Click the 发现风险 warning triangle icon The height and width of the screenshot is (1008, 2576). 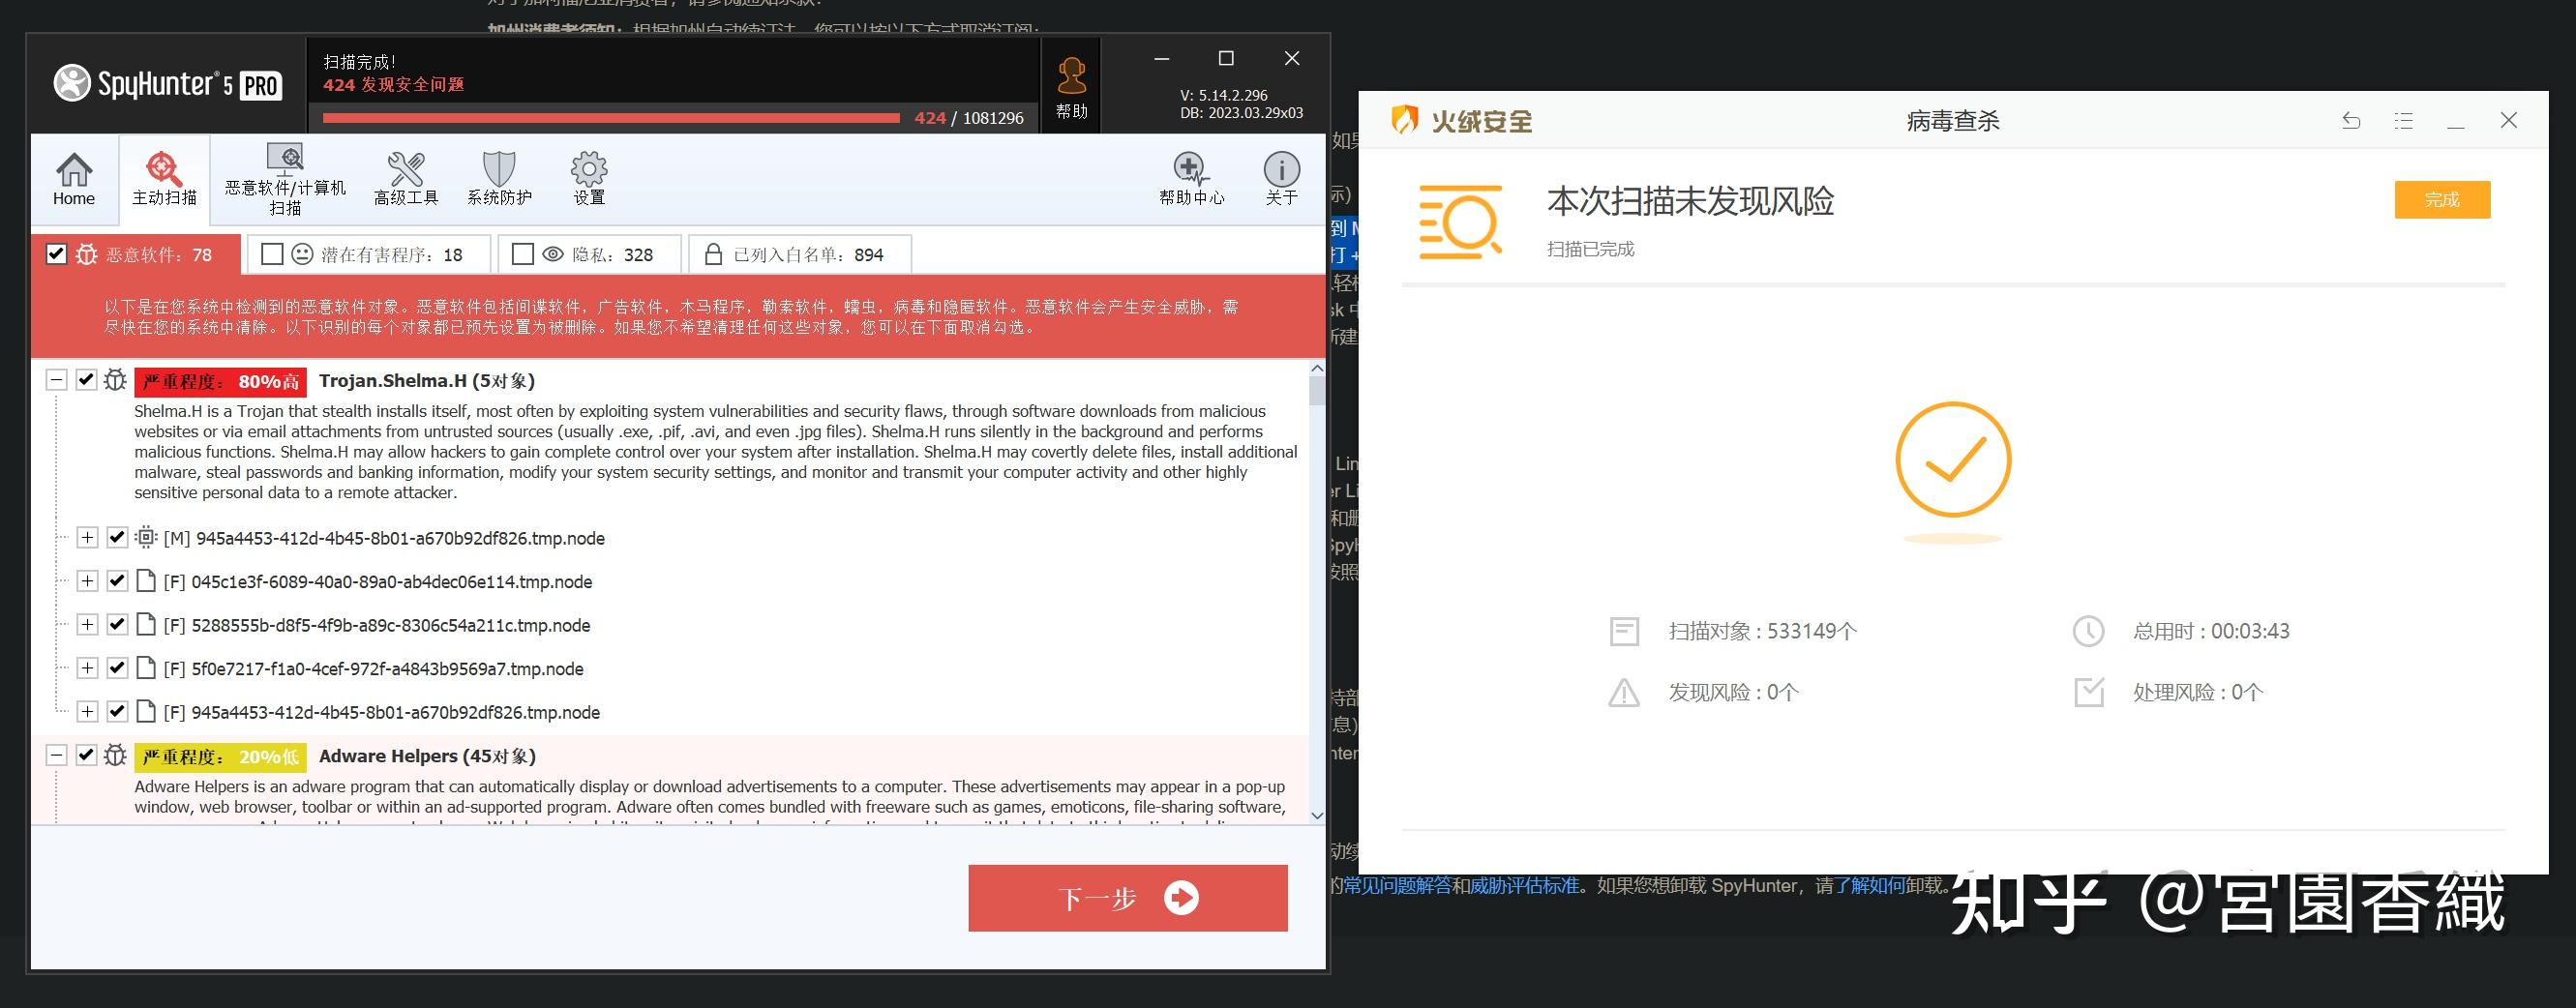tap(1624, 692)
